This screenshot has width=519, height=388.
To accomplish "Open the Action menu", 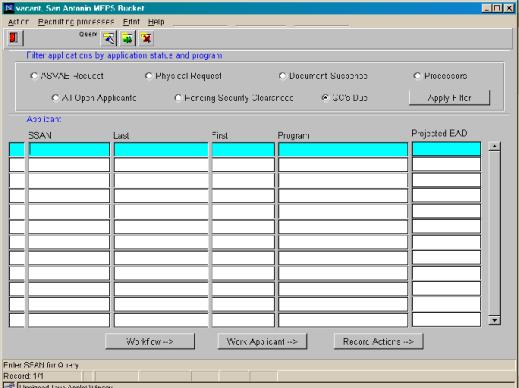I will 18,22.
